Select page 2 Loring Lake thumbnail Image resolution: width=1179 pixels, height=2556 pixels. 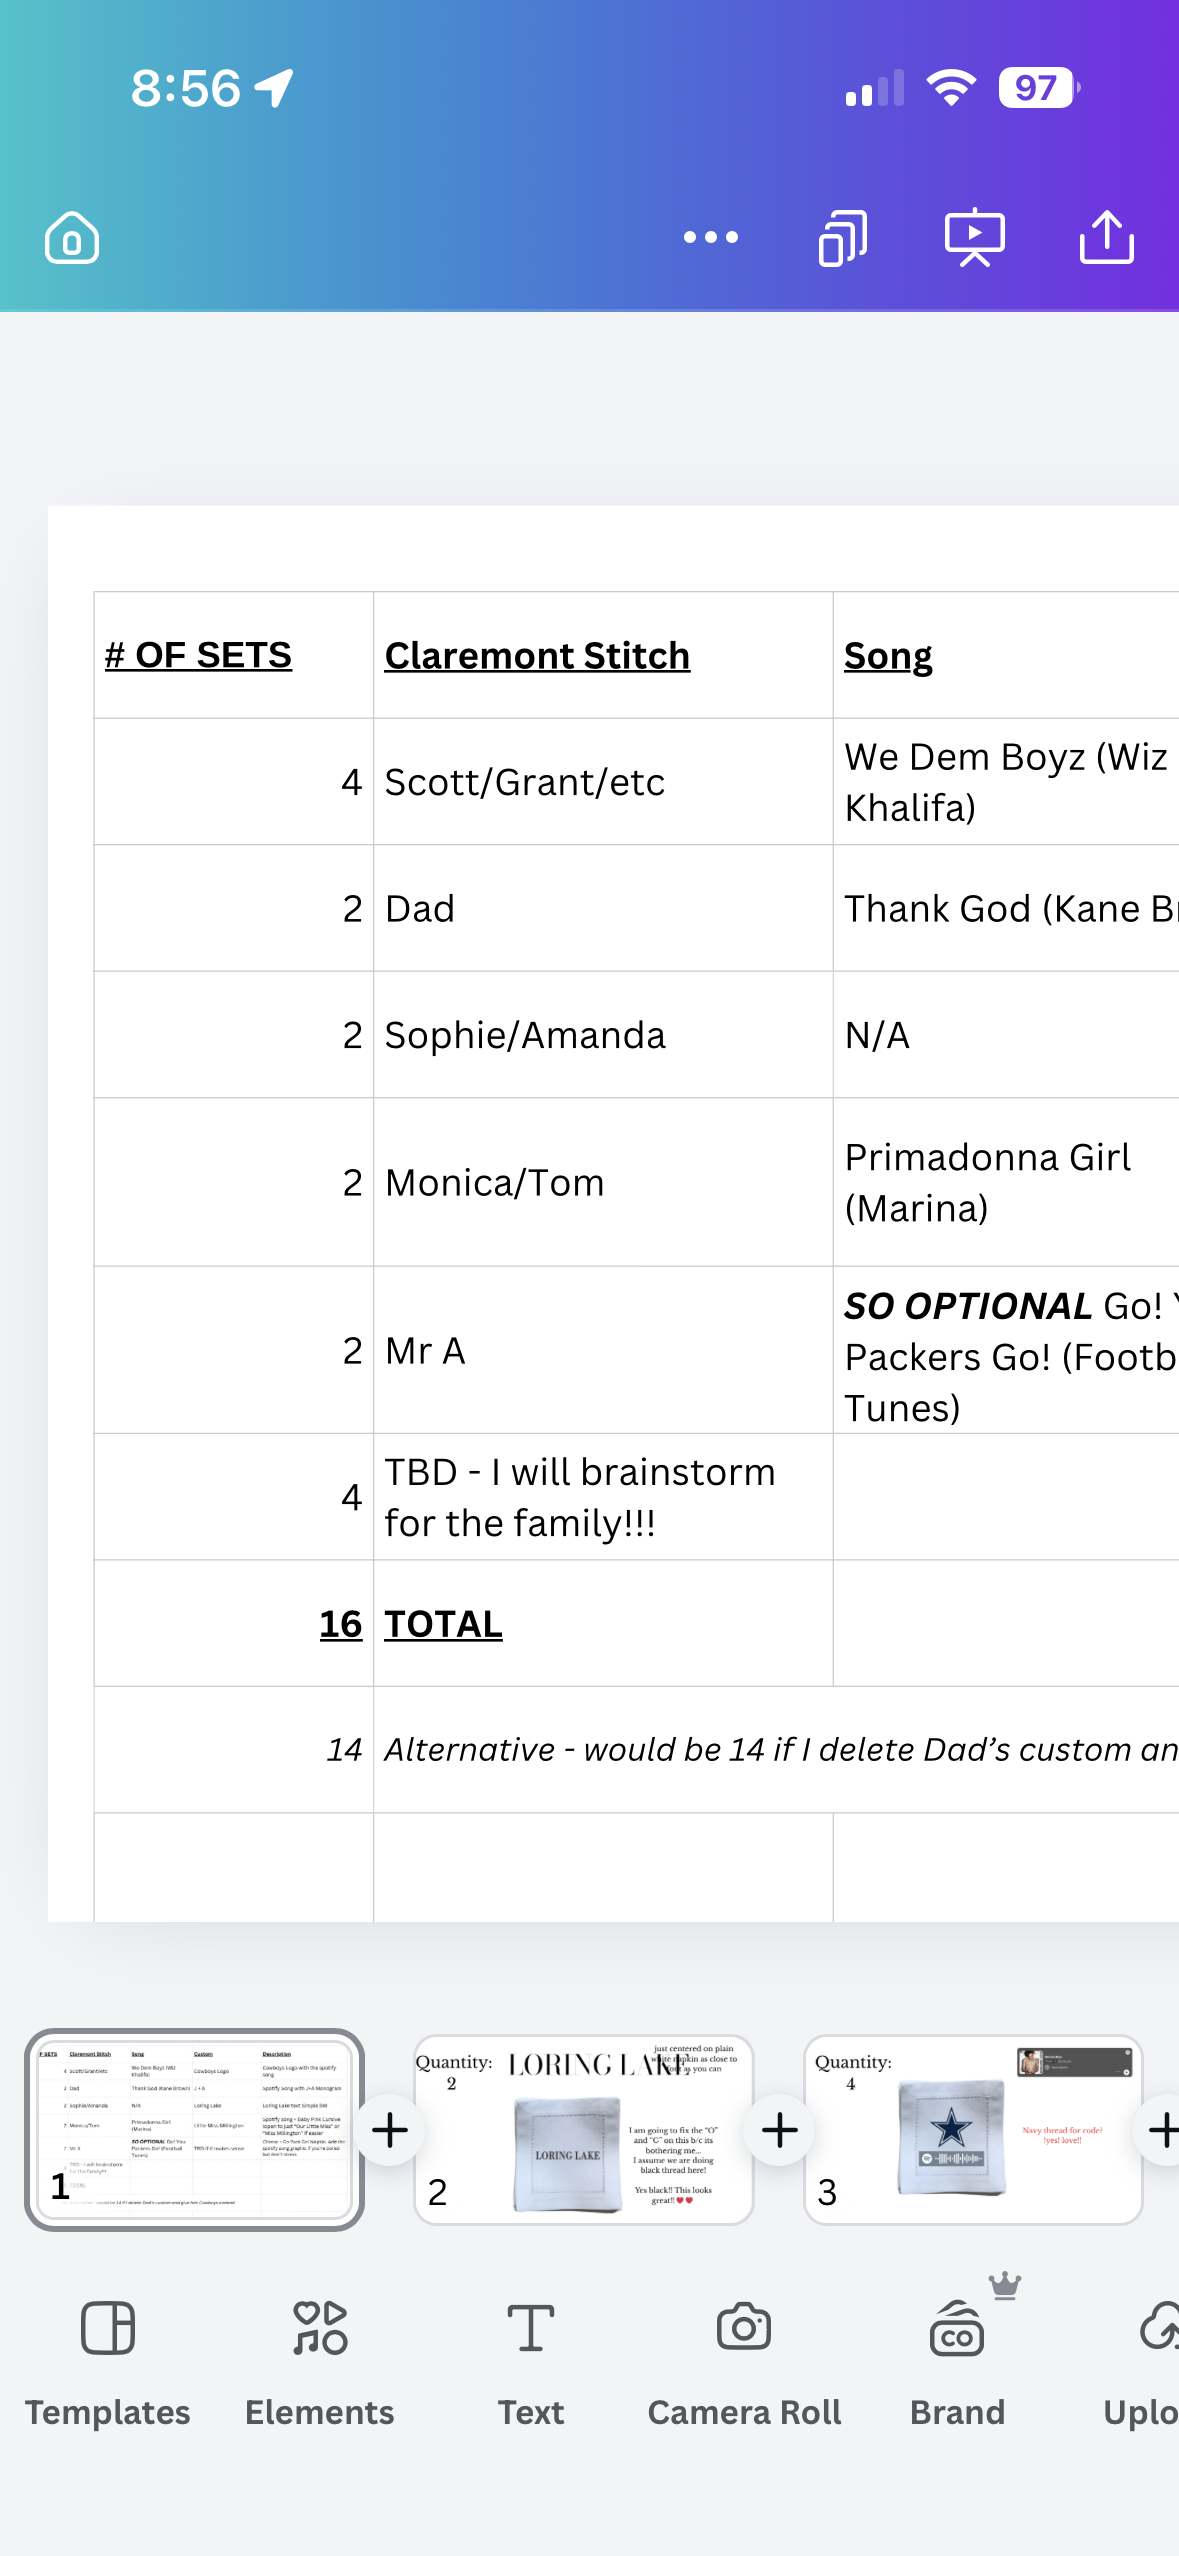click(x=583, y=2129)
